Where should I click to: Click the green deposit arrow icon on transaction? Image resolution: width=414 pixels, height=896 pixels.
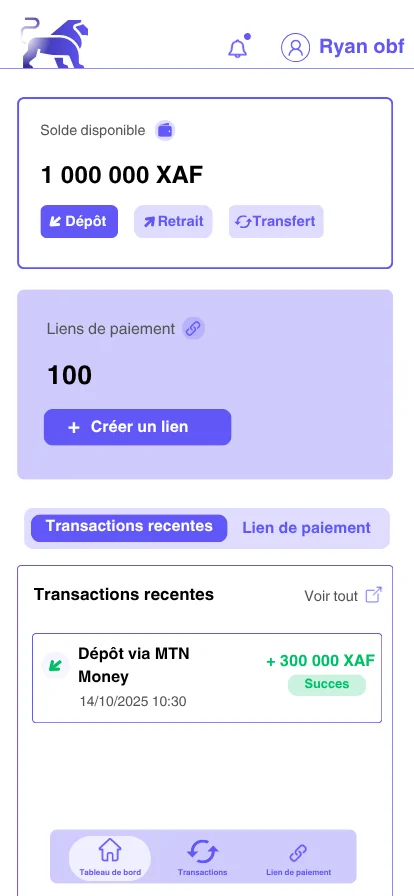[x=55, y=666]
